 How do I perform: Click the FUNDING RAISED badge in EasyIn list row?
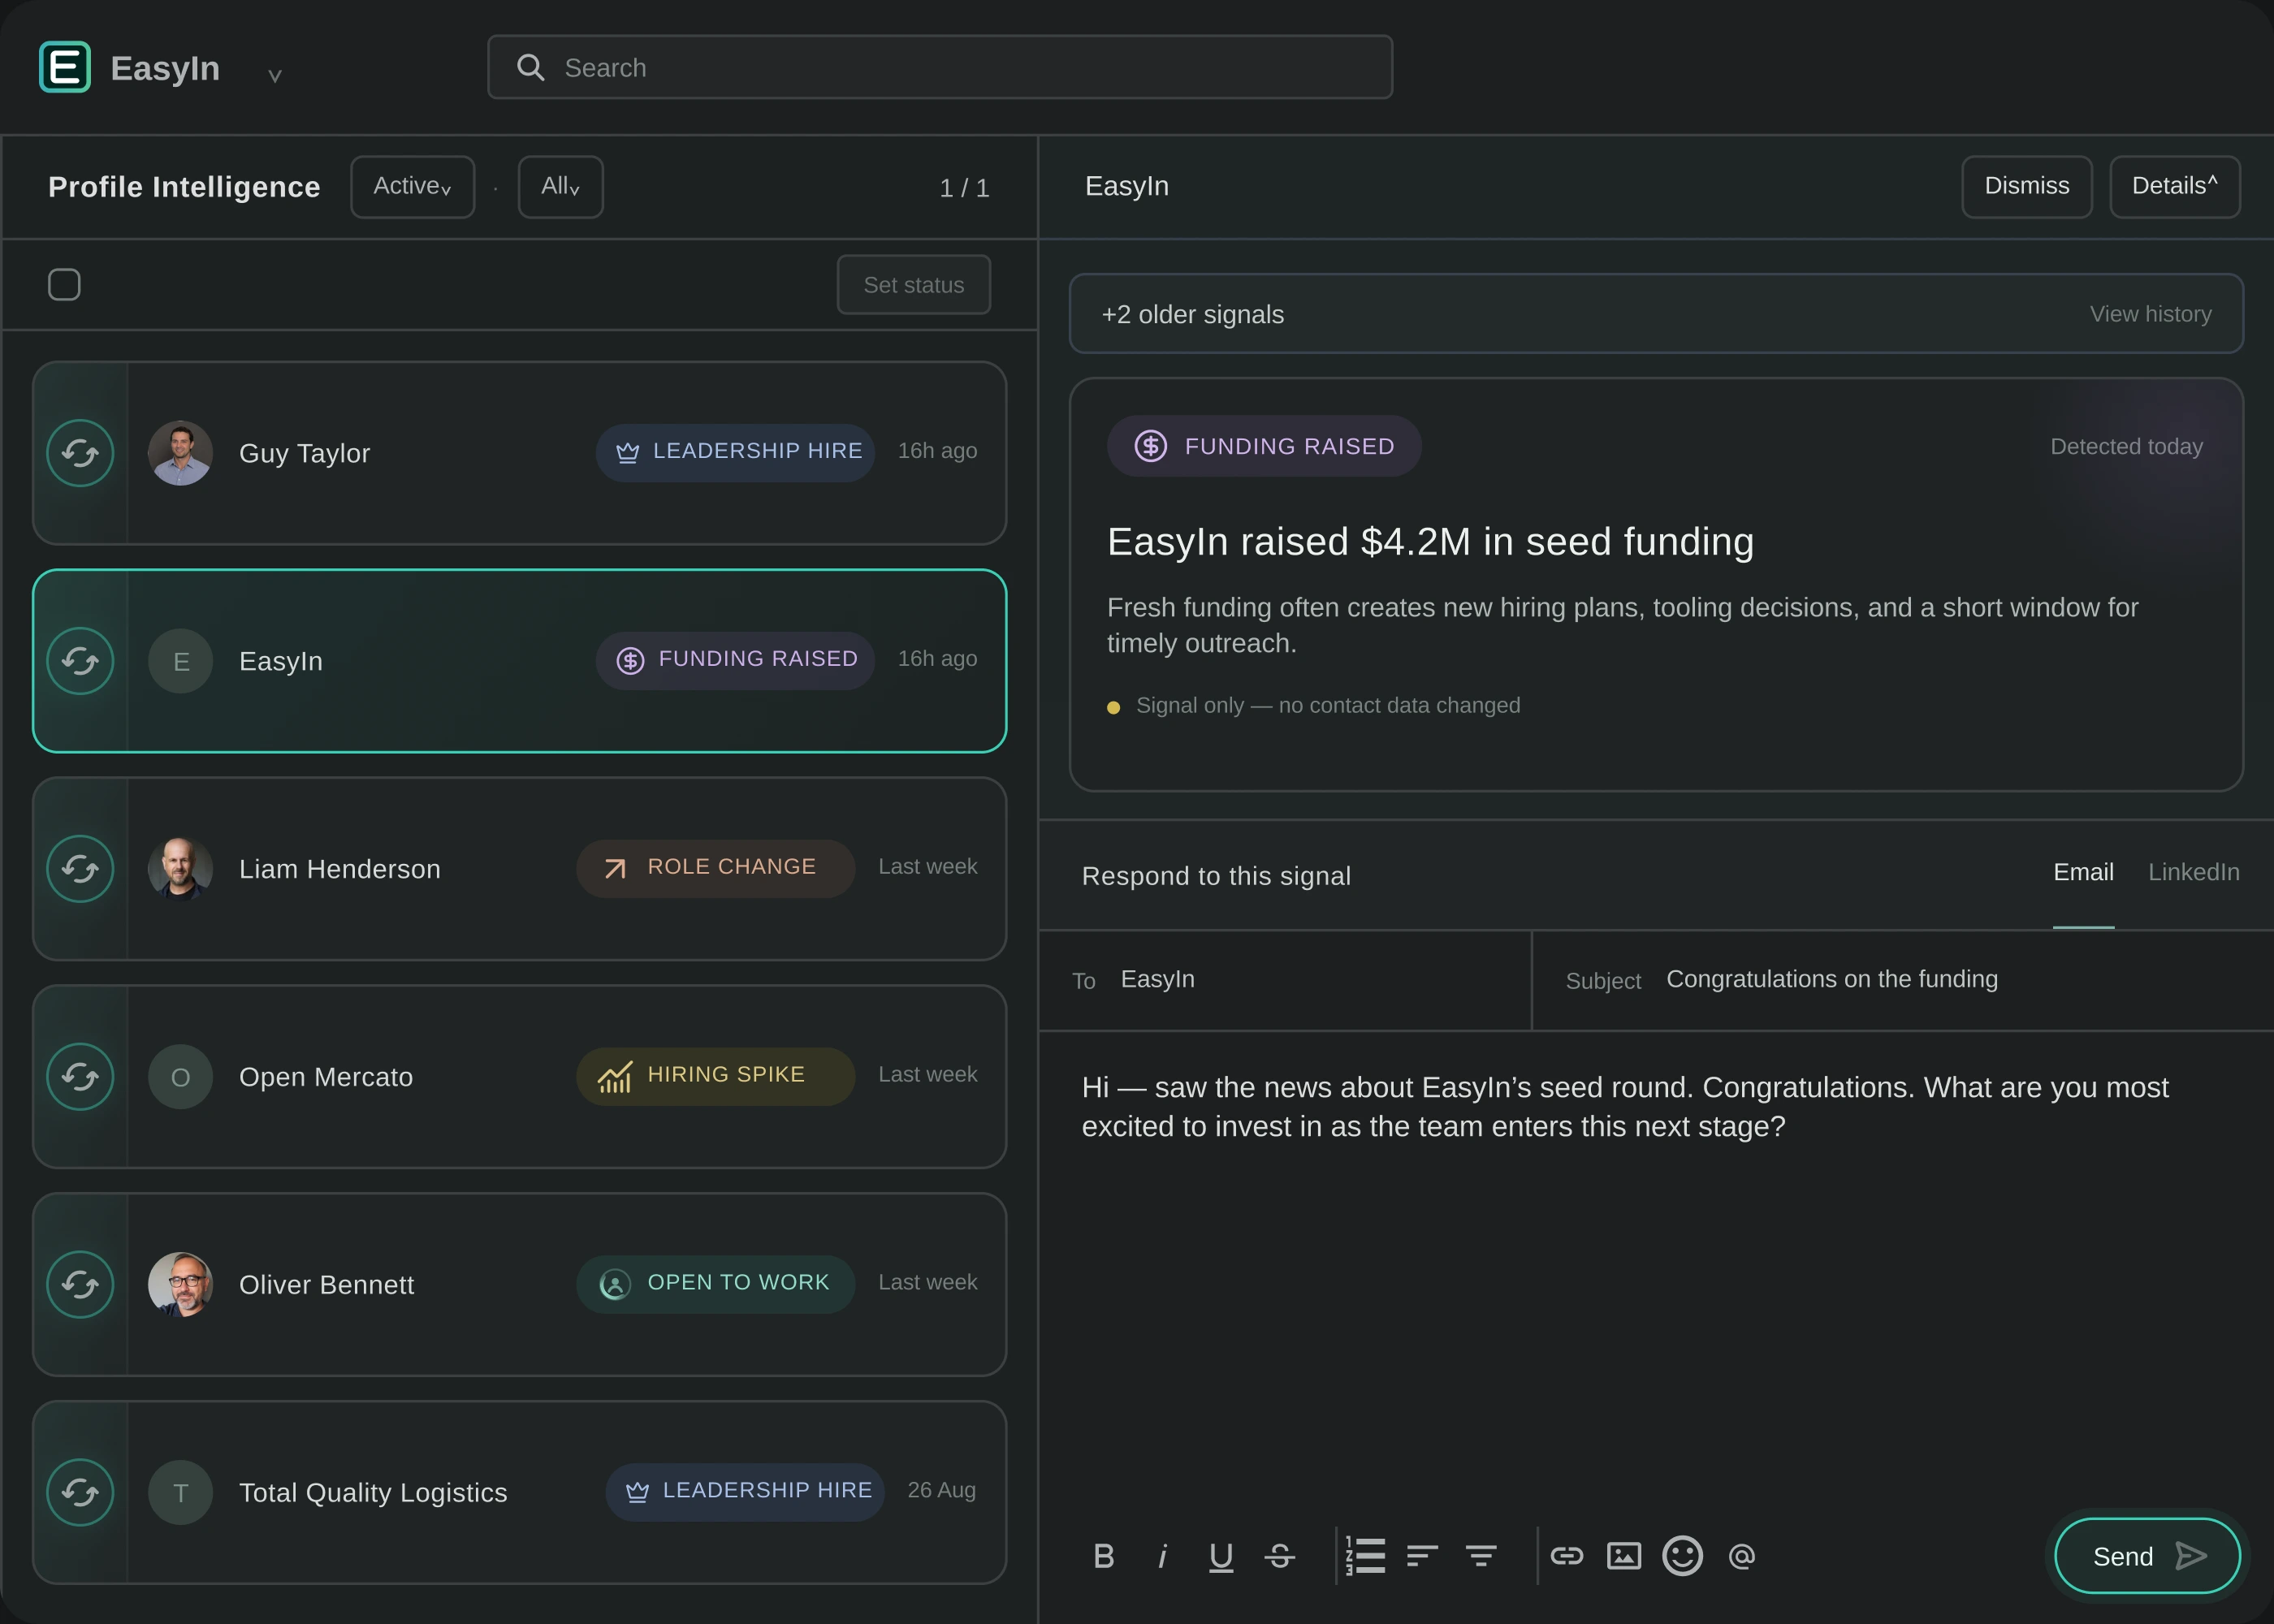(735, 660)
